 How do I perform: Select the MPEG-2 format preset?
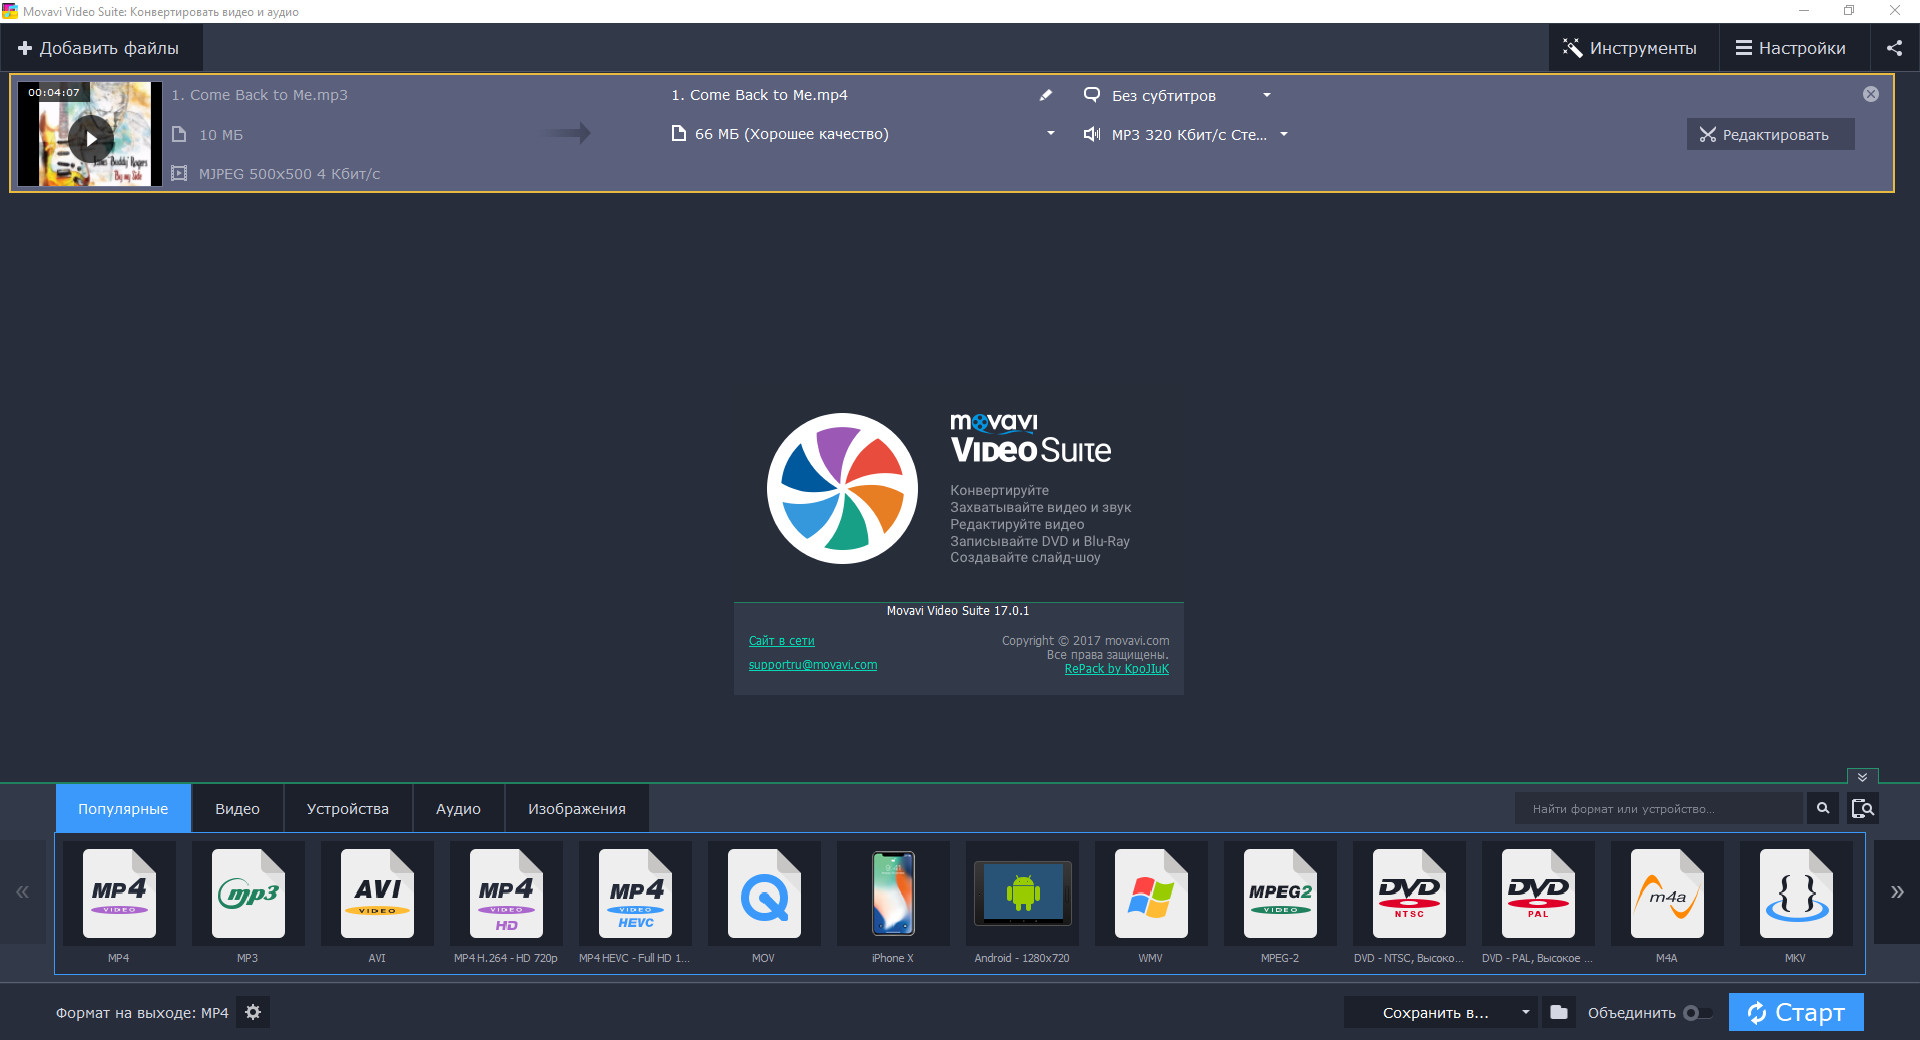1280,893
